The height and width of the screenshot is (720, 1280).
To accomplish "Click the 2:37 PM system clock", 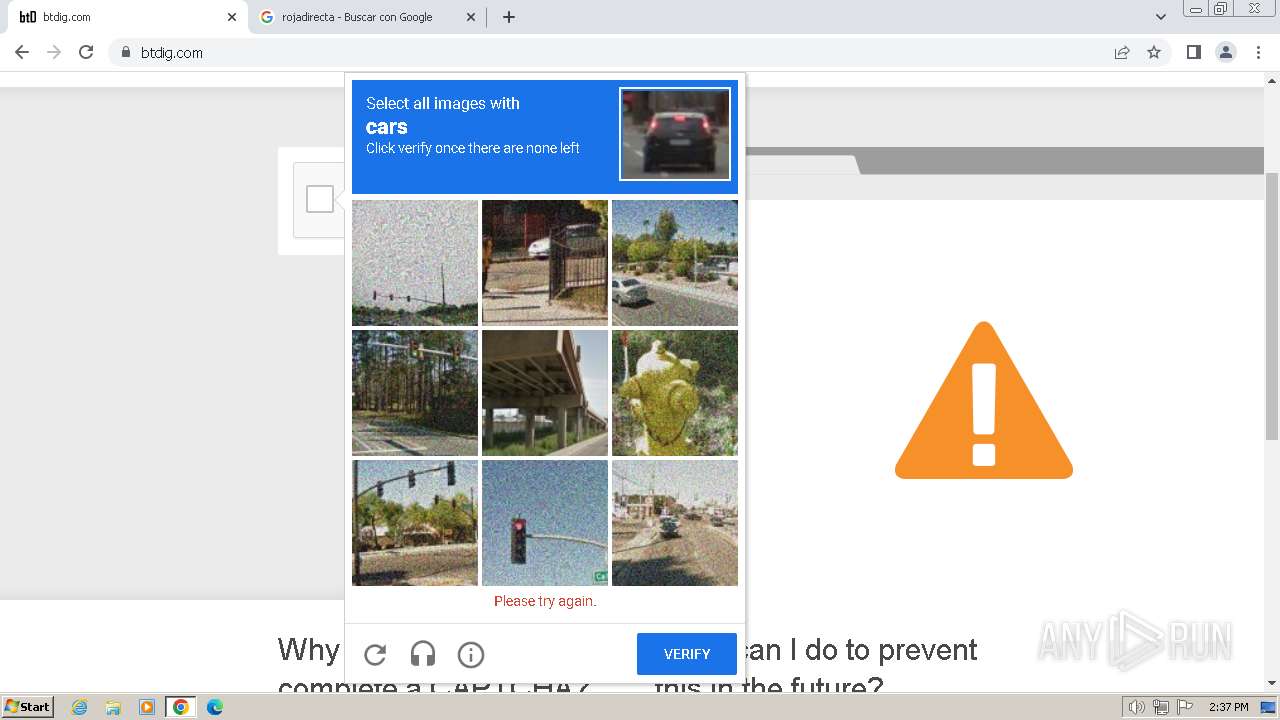I will [x=1228, y=707].
